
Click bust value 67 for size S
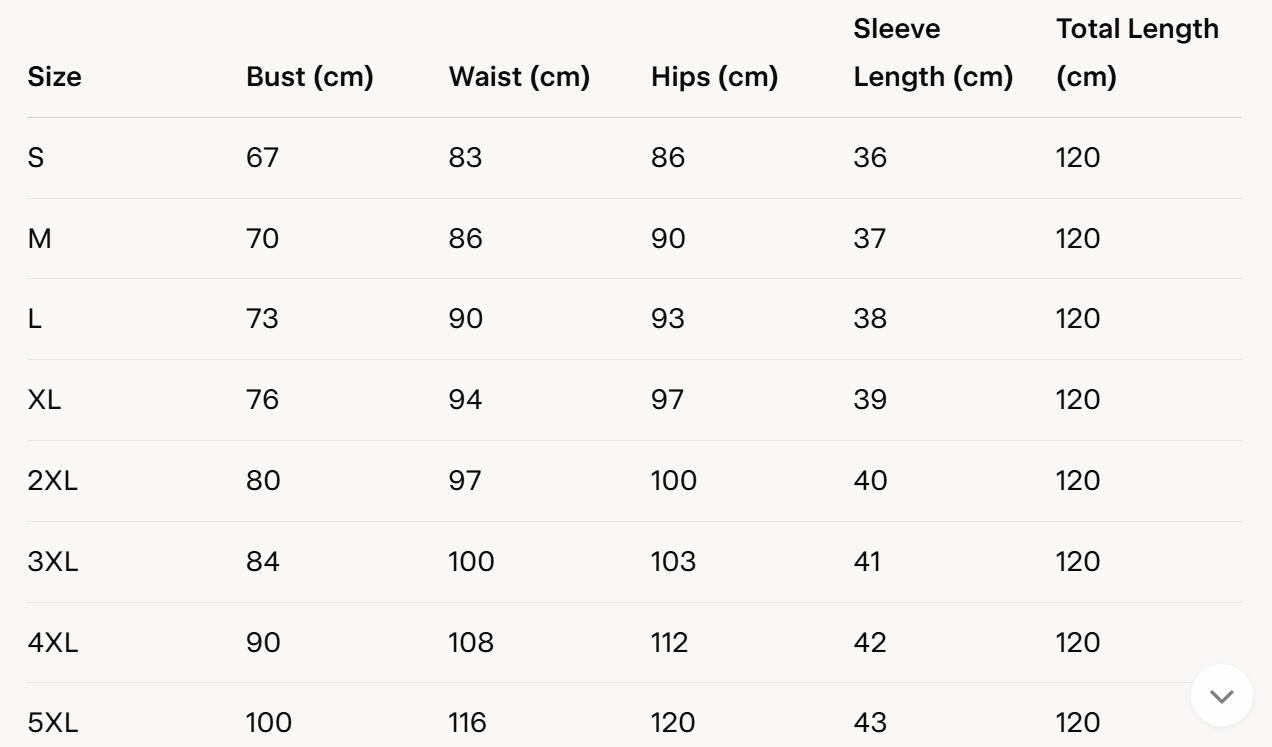[262, 158]
